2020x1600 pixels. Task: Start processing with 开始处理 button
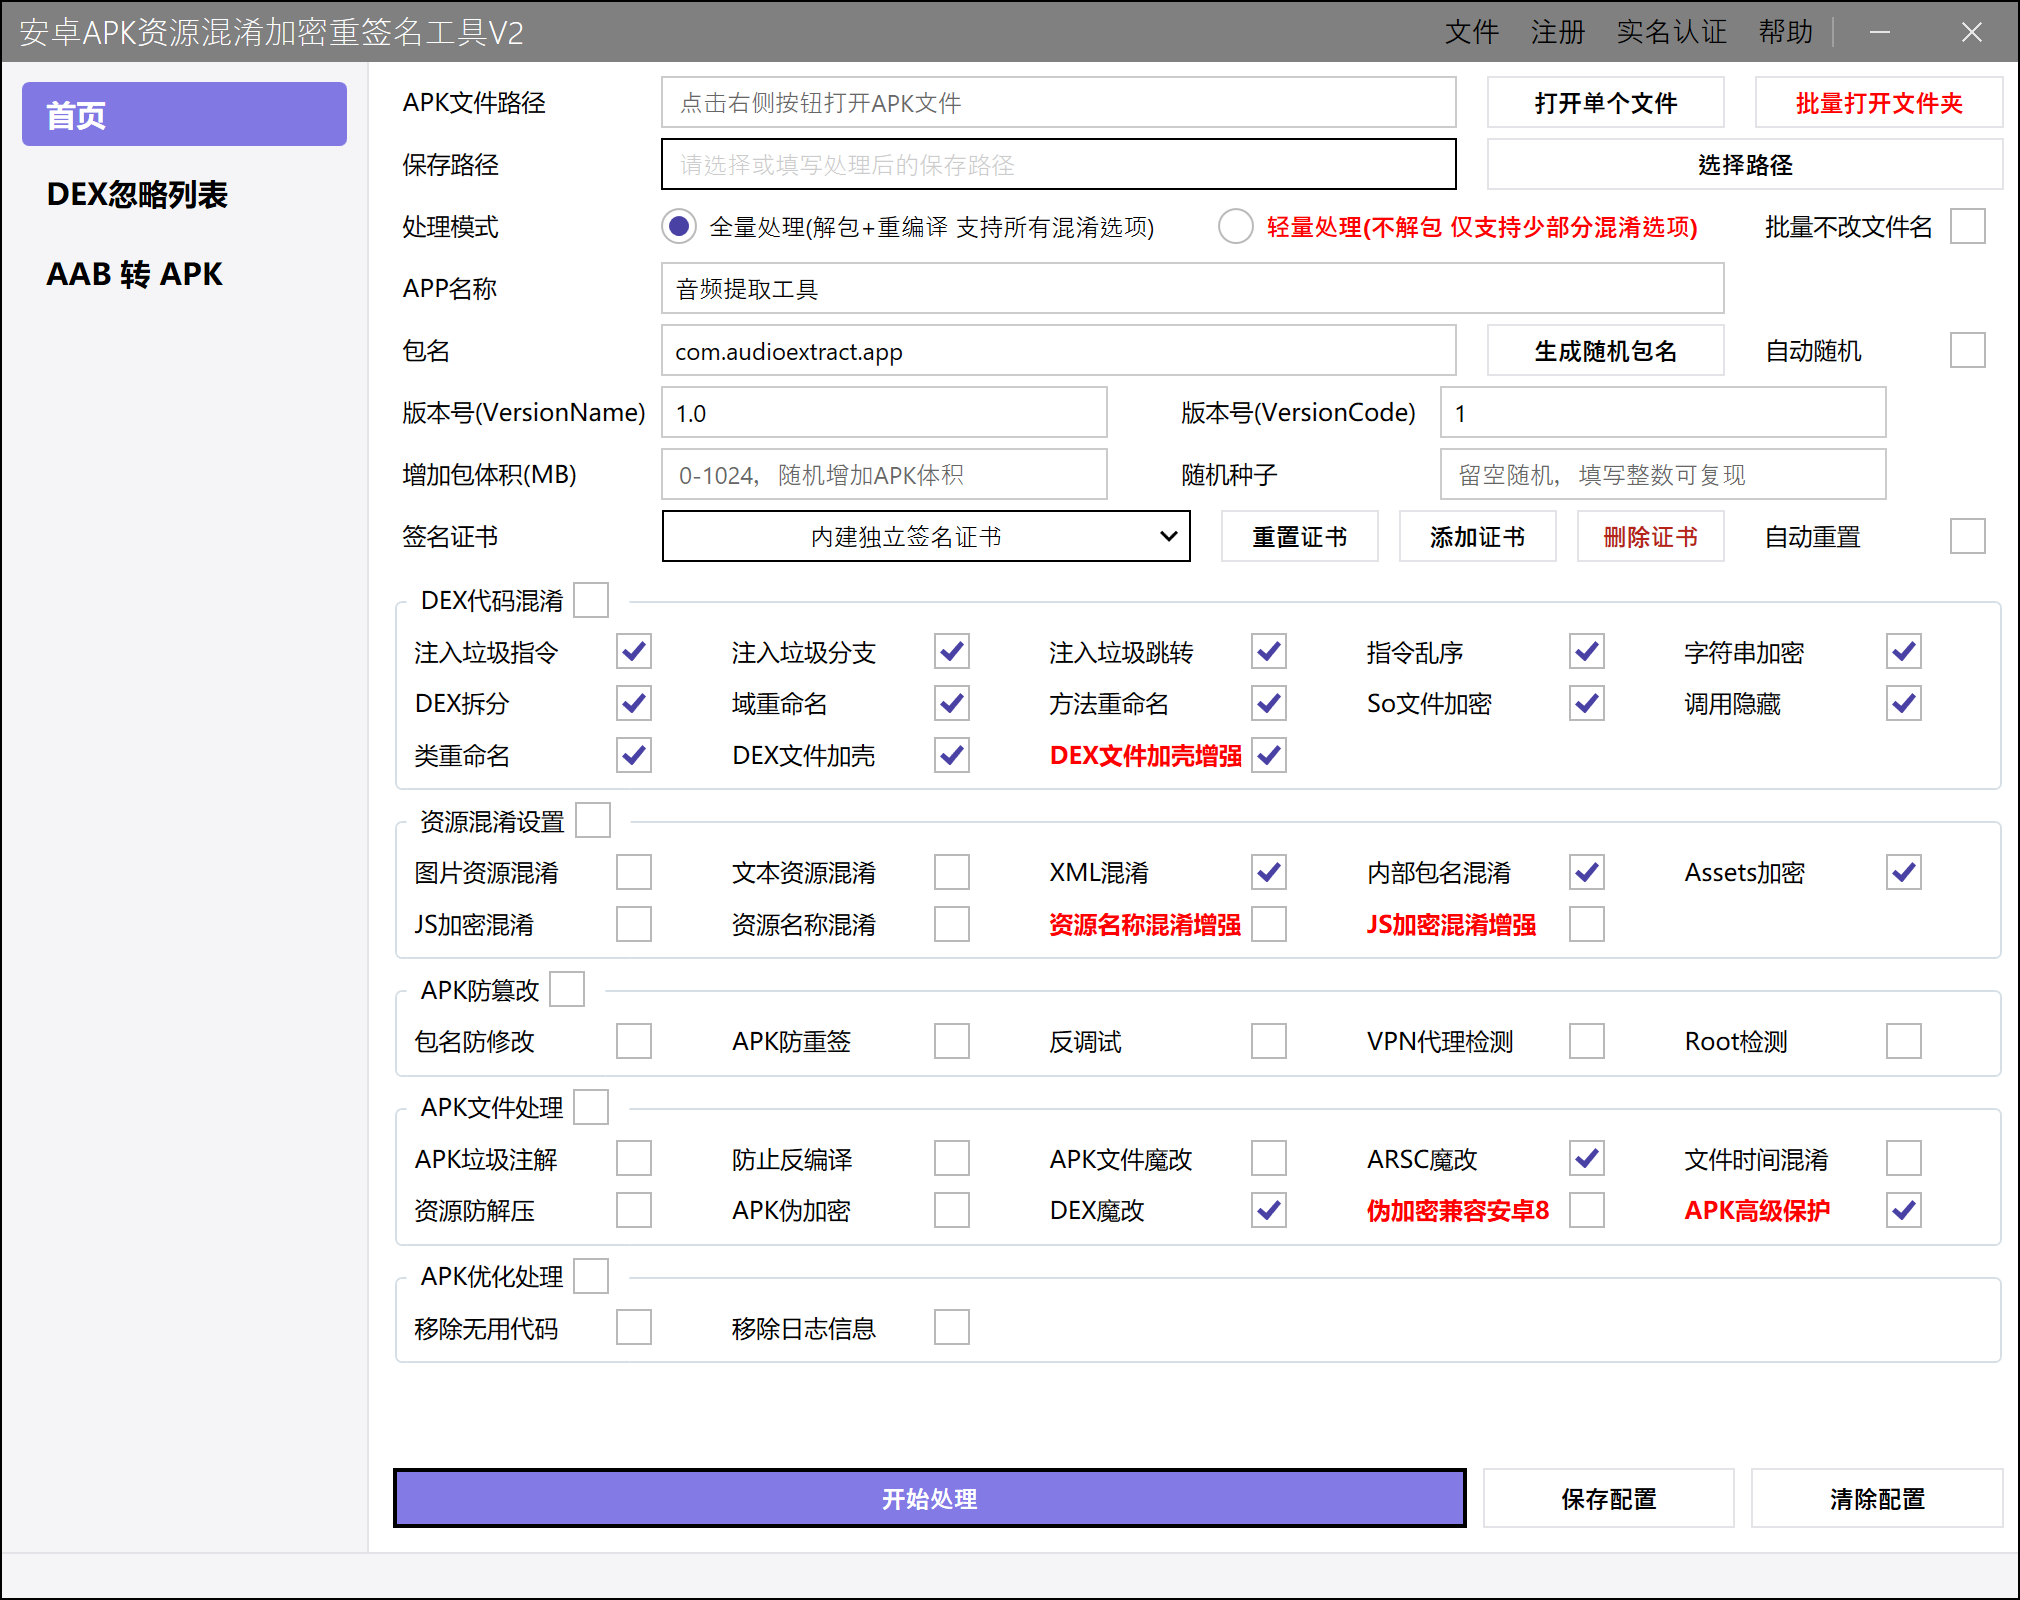(x=929, y=1498)
